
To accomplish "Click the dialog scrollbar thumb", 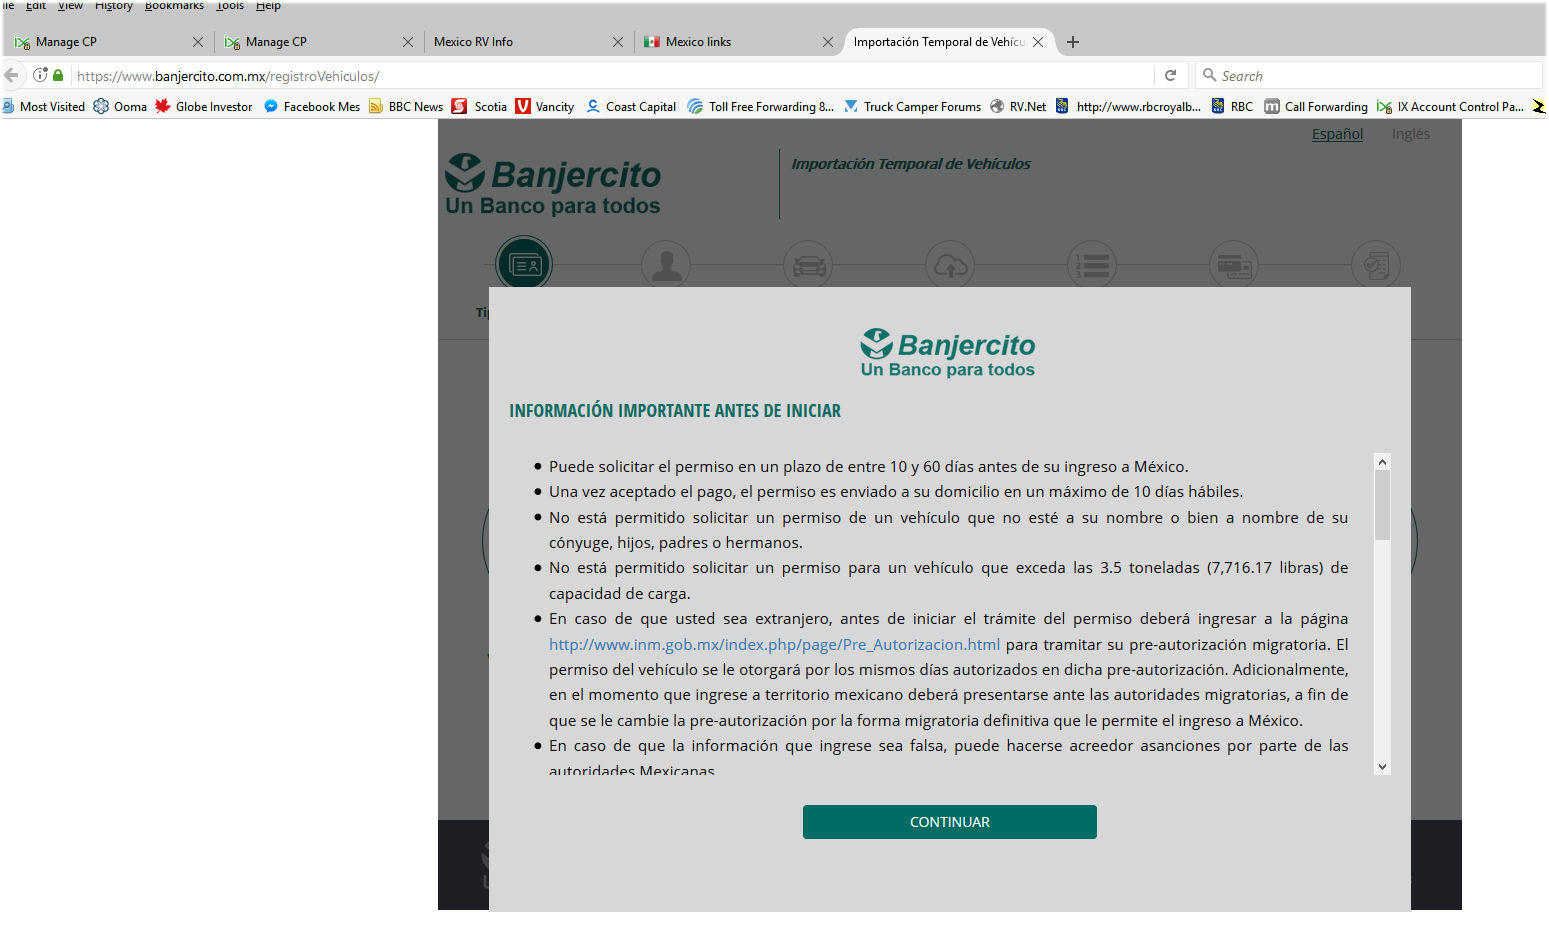I will pos(1382,505).
